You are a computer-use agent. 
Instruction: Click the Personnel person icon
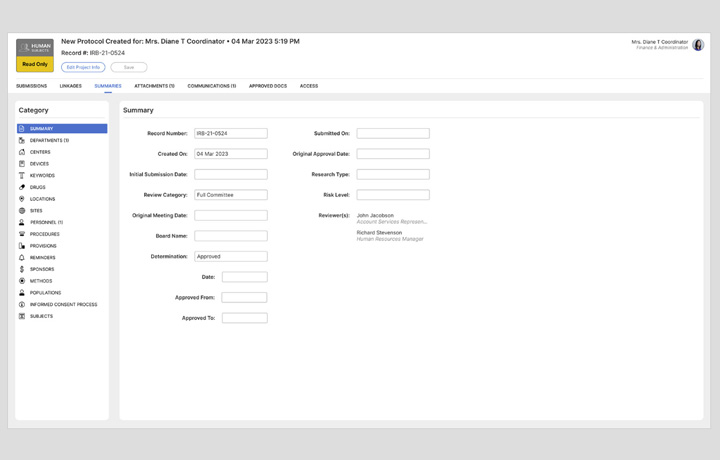pos(22,222)
